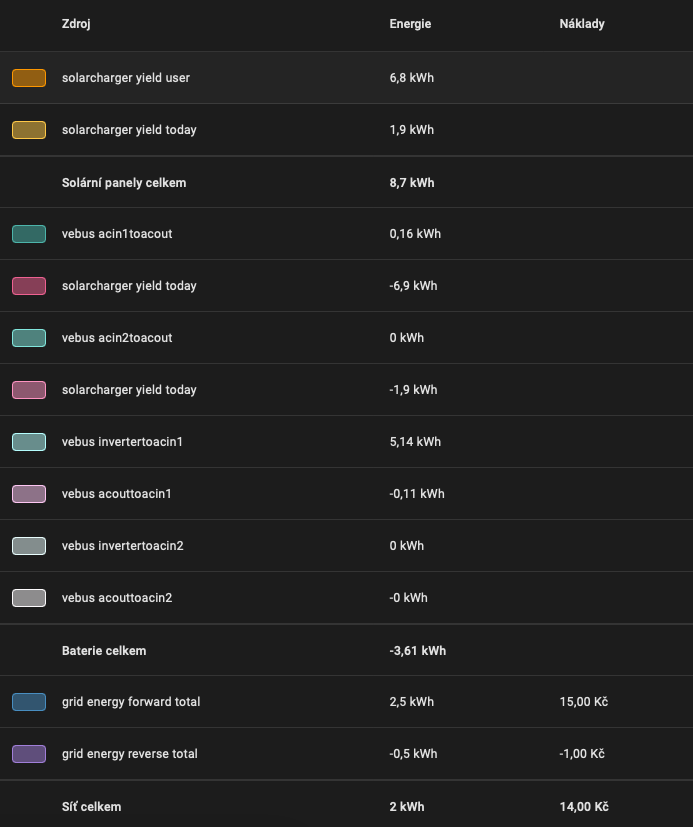The image size is (693, 827).
Task: Select the blue swatch for grid energy forward total
Action: click(x=29, y=702)
